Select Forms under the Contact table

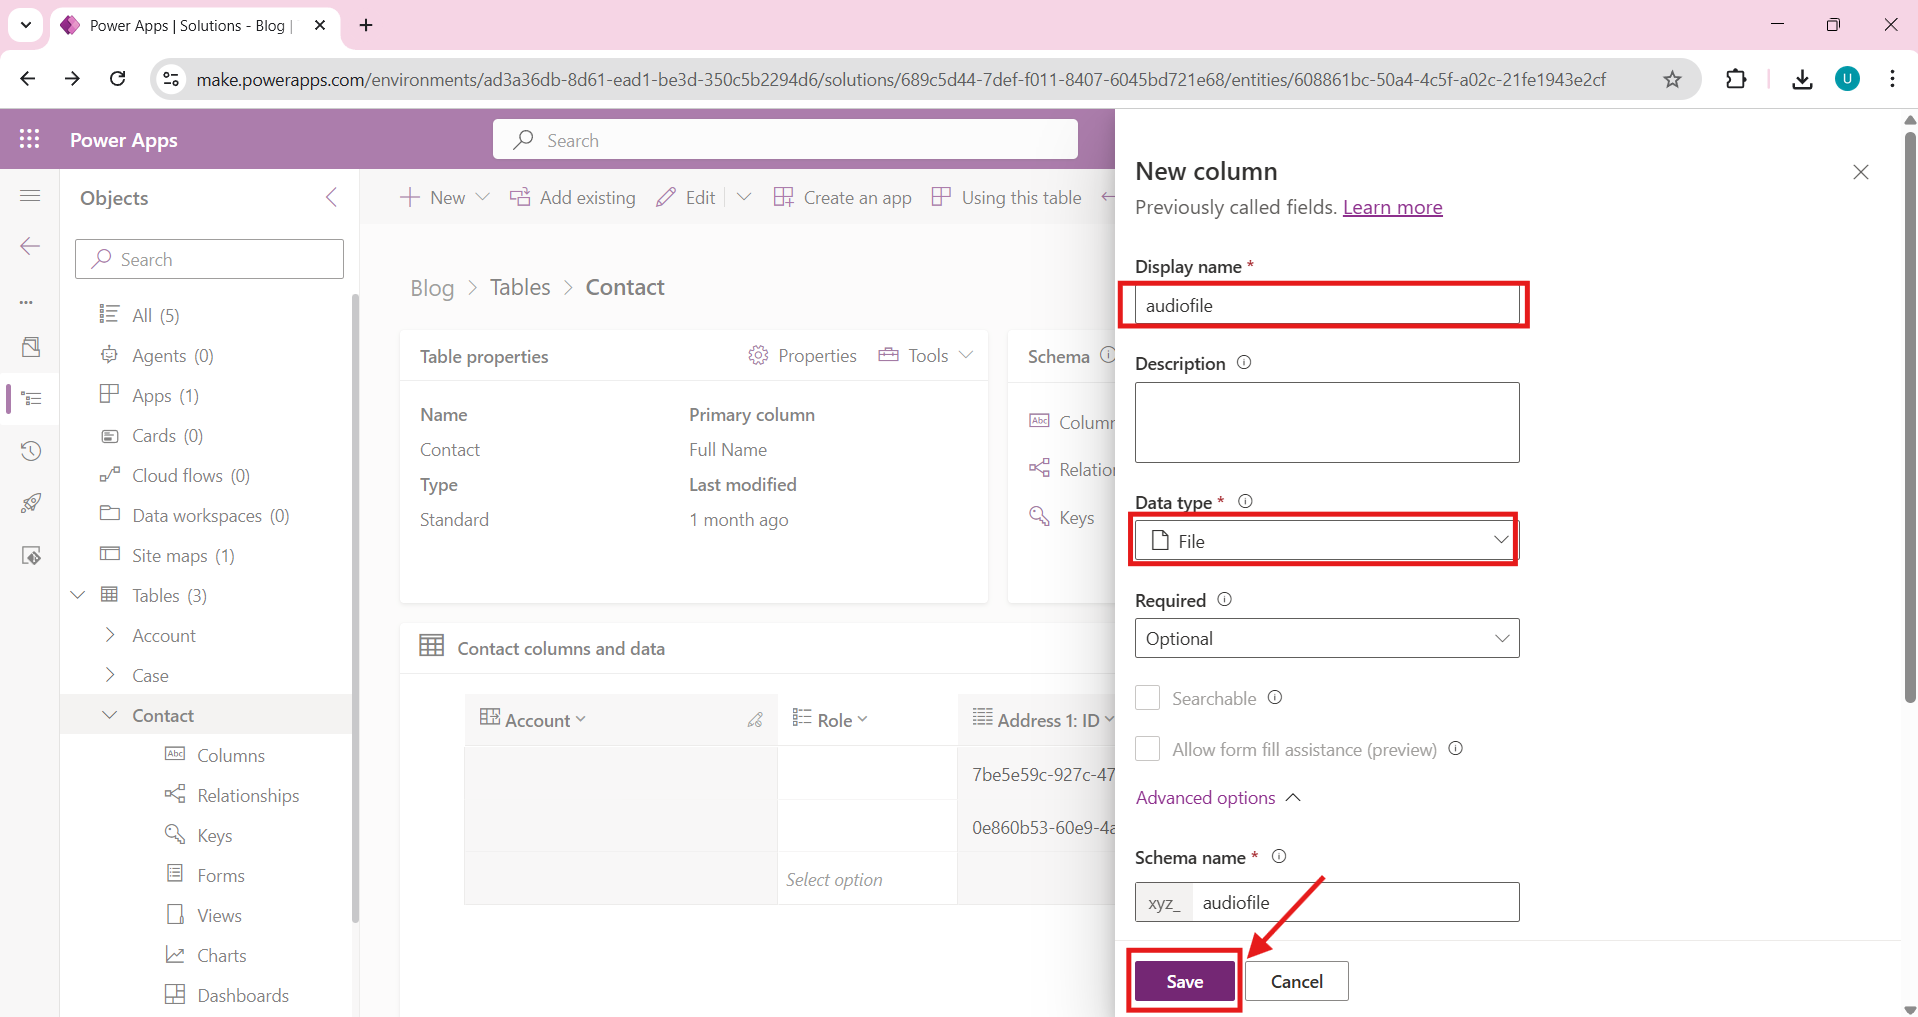(x=220, y=876)
